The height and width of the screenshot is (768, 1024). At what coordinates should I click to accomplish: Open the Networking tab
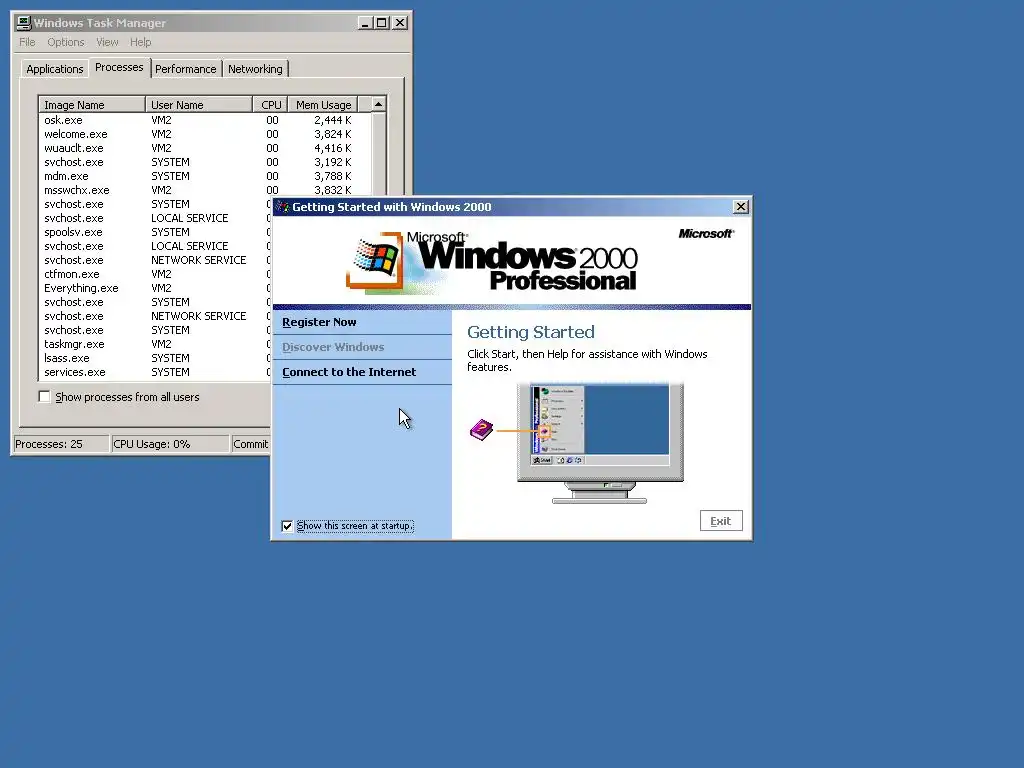tap(255, 69)
